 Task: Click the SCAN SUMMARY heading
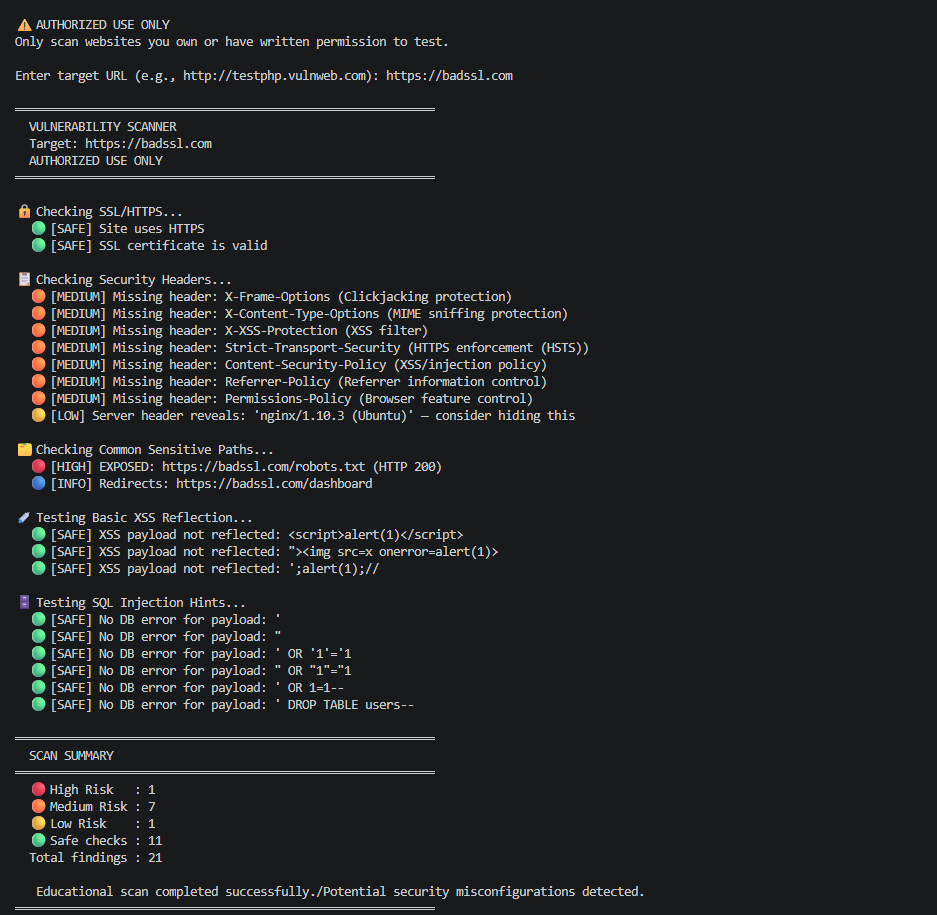pyautogui.click(x=71, y=756)
